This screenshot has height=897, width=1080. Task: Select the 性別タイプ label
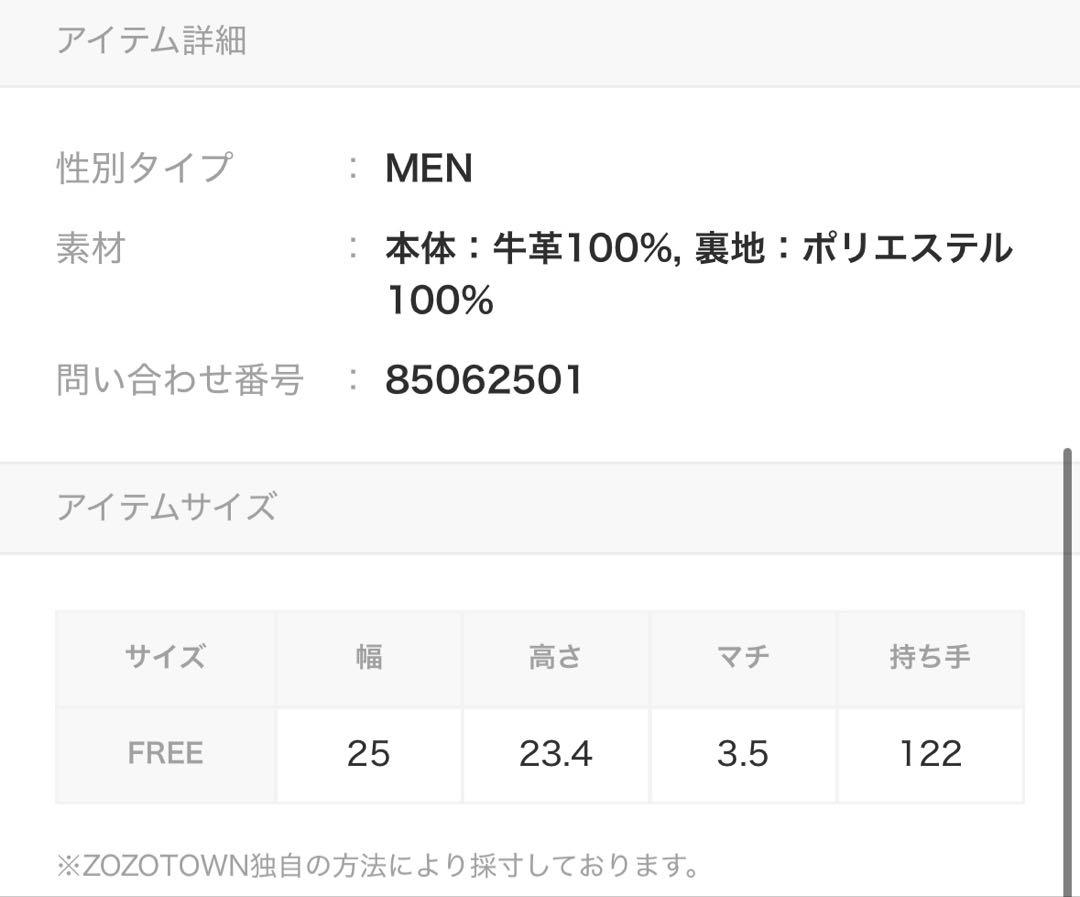click(x=145, y=167)
